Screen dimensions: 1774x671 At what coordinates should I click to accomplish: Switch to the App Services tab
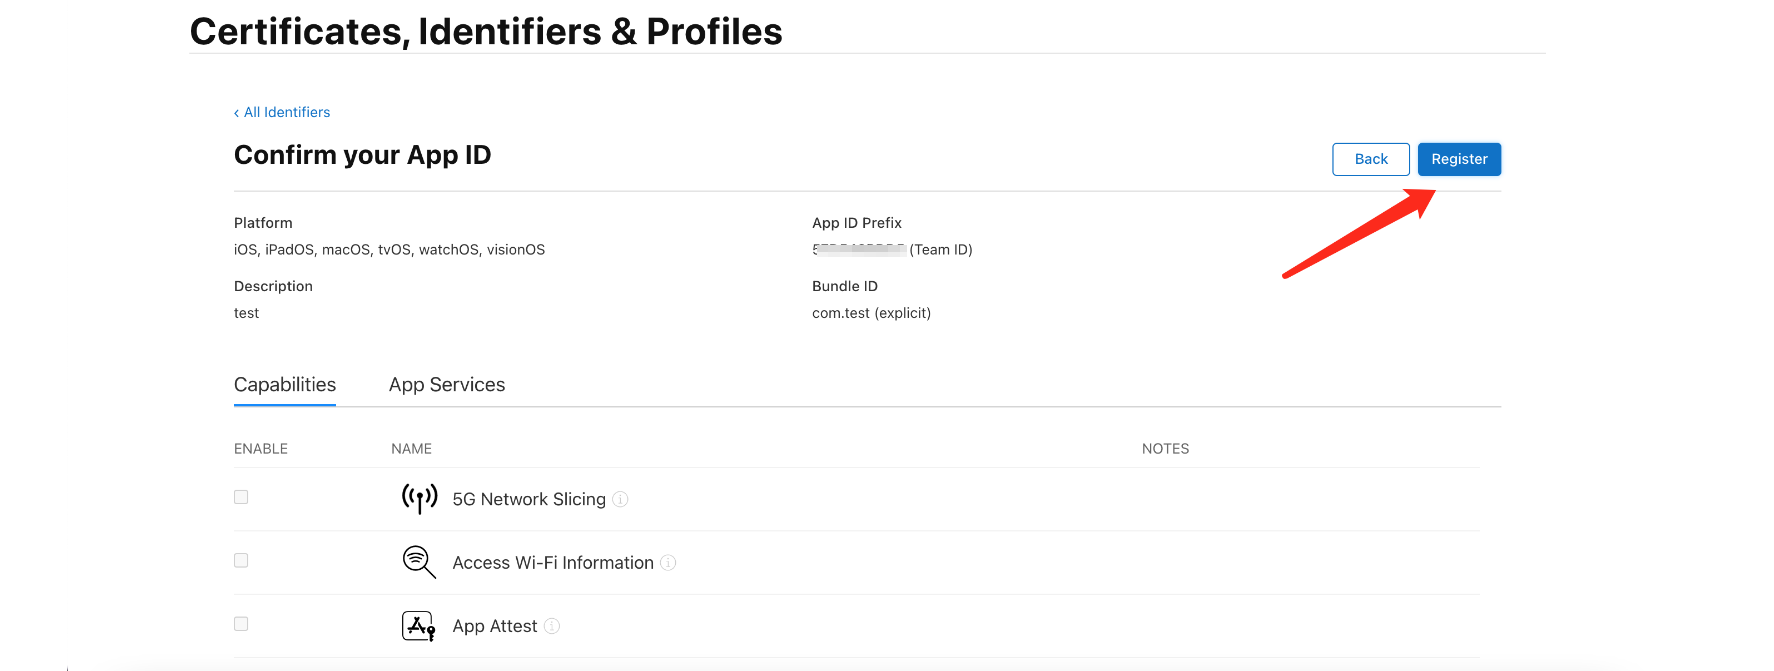[447, 385]
